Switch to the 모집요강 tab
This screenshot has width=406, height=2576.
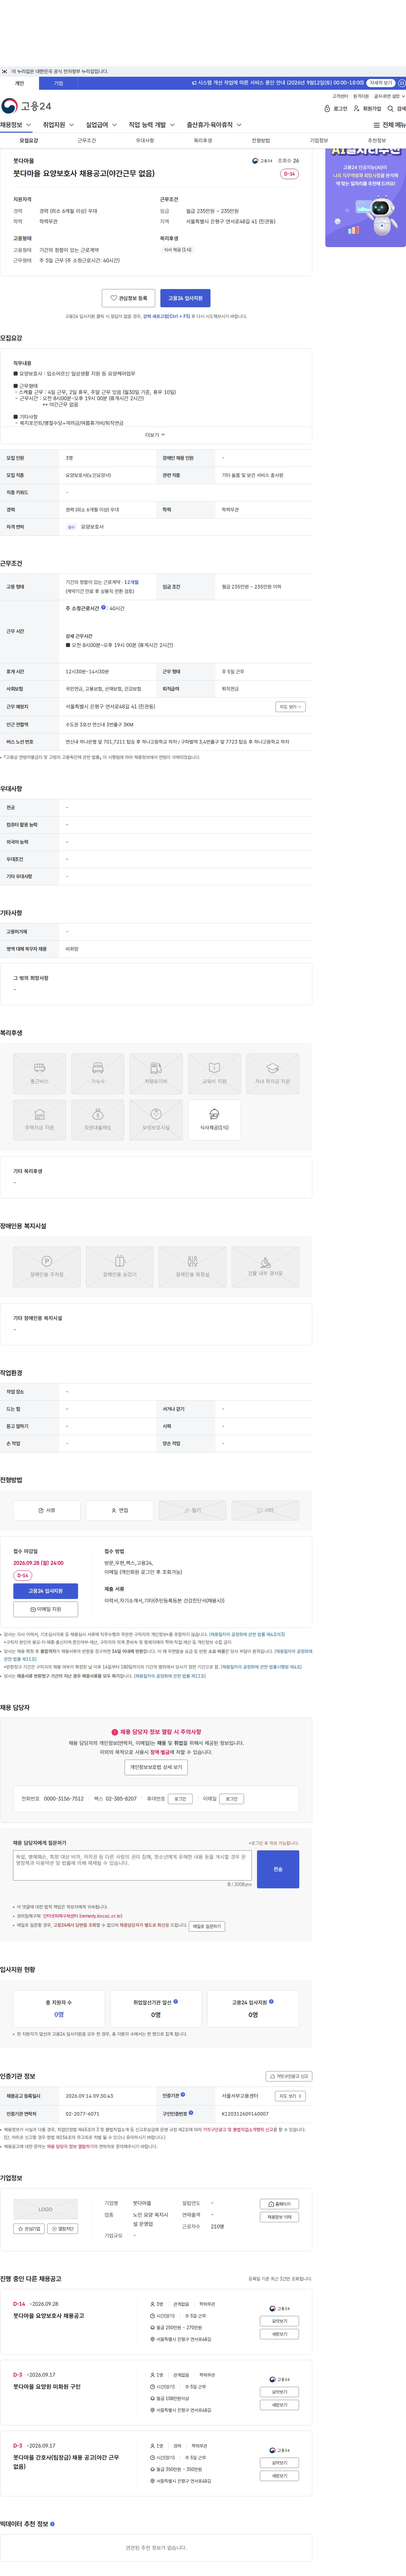(29, 141)
